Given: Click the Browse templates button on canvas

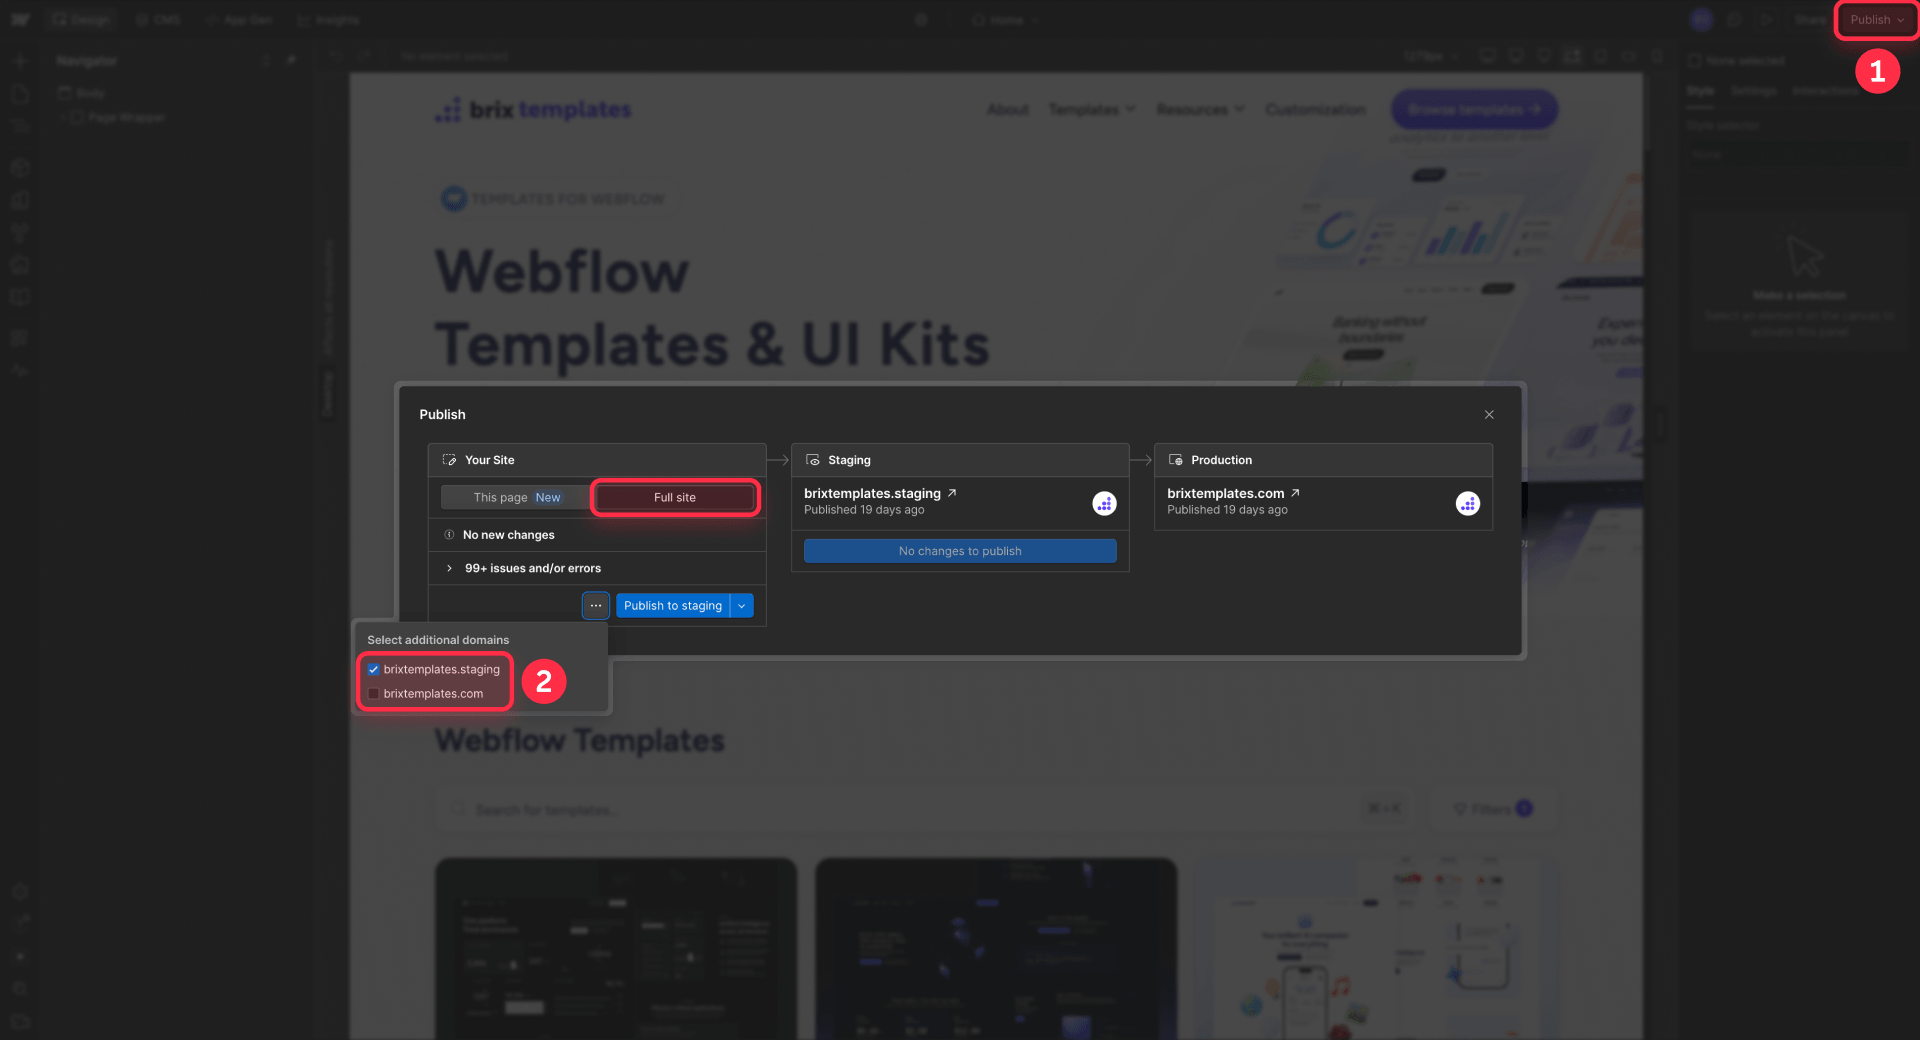Looking at the screenshot, I should [1474, 109].
